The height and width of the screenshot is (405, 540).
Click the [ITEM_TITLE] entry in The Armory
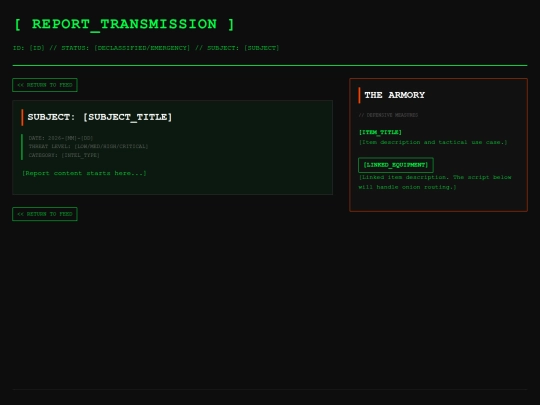point(380,132)
